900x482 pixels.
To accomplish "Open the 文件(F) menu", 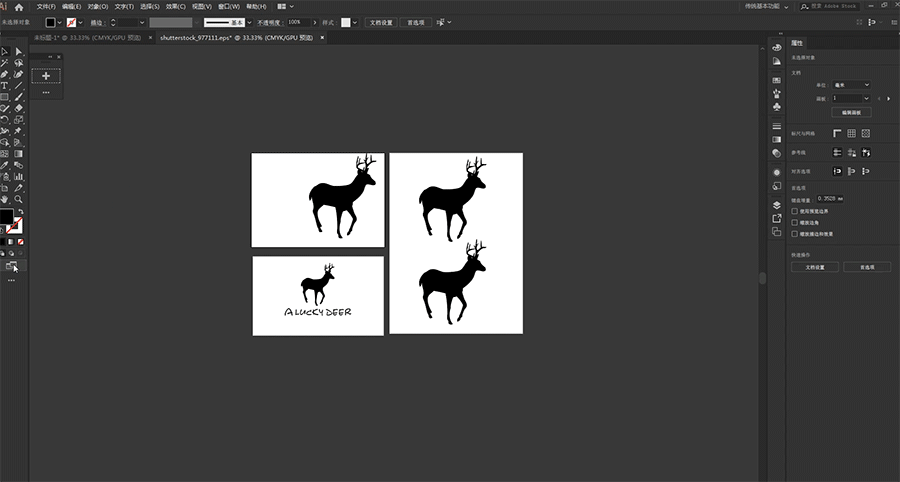I will pyautogui.click(x=45, y=6).
